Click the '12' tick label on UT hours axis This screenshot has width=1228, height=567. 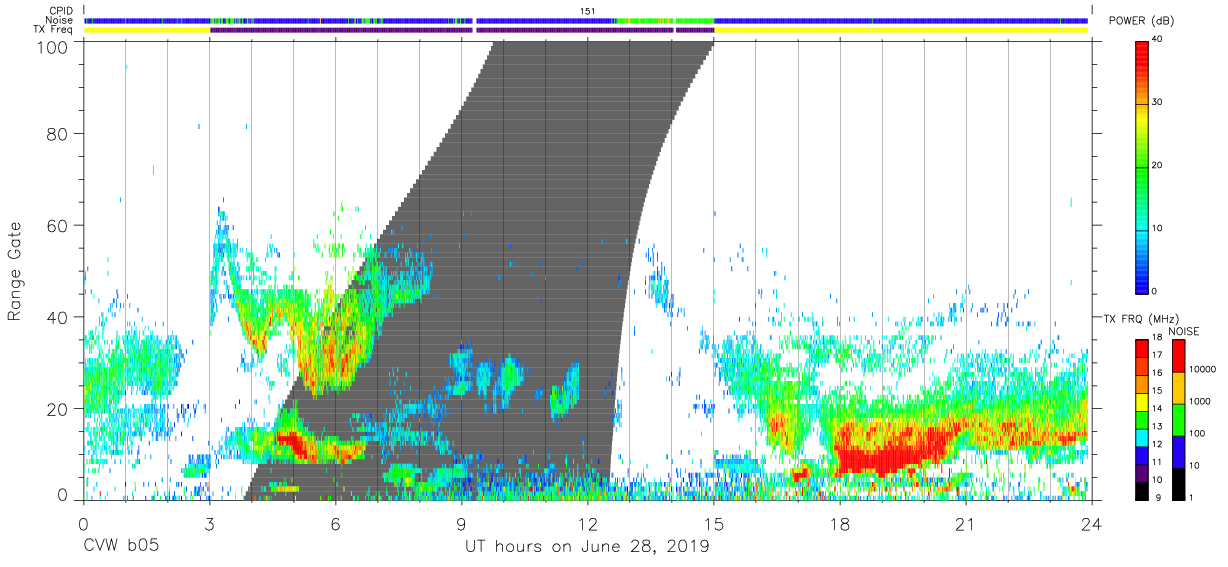click(x=587, y=524)
